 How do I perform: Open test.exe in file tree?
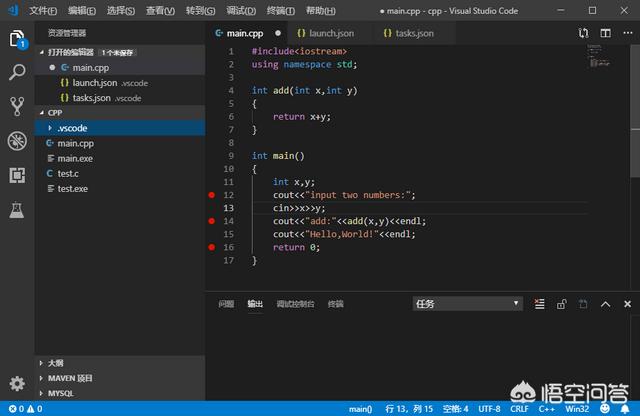tap(120, 189)
